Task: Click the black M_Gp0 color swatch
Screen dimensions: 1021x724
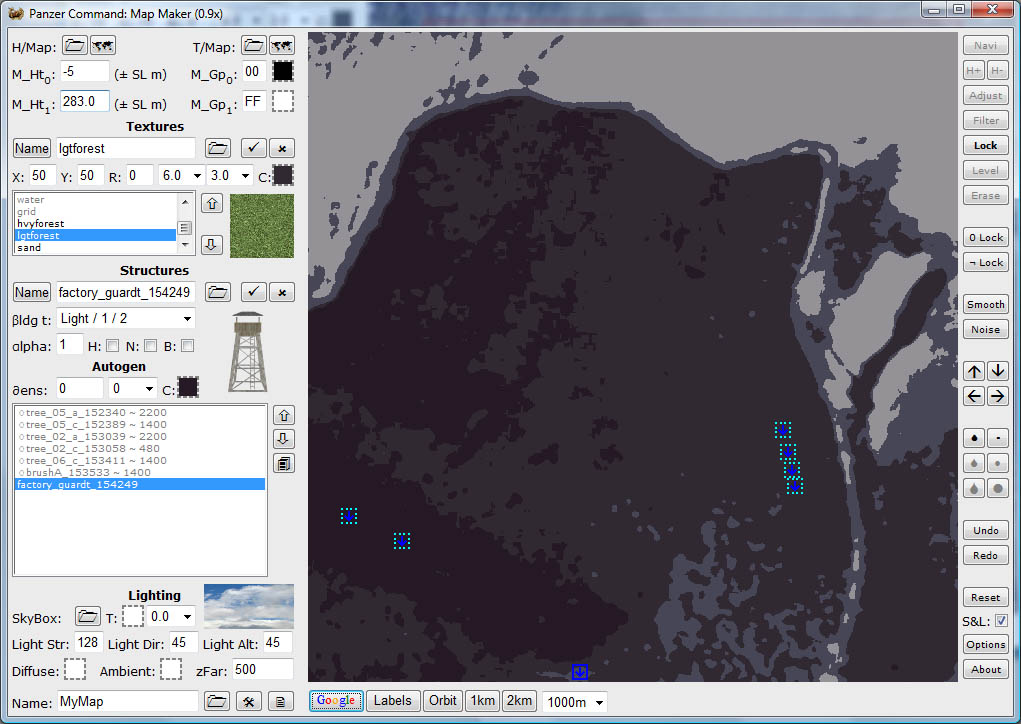Action: 283,72
